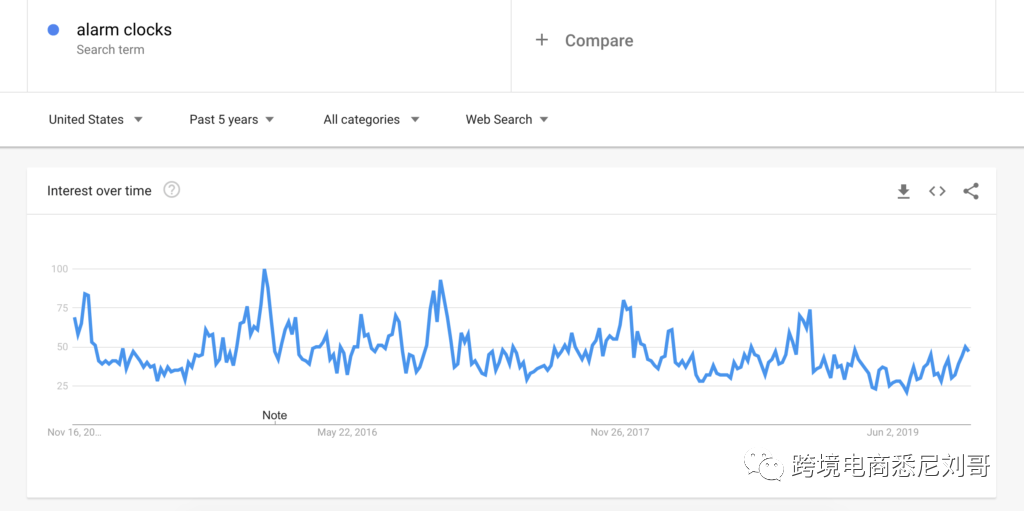
Task: Open the embed code icon
Action: 937,191
